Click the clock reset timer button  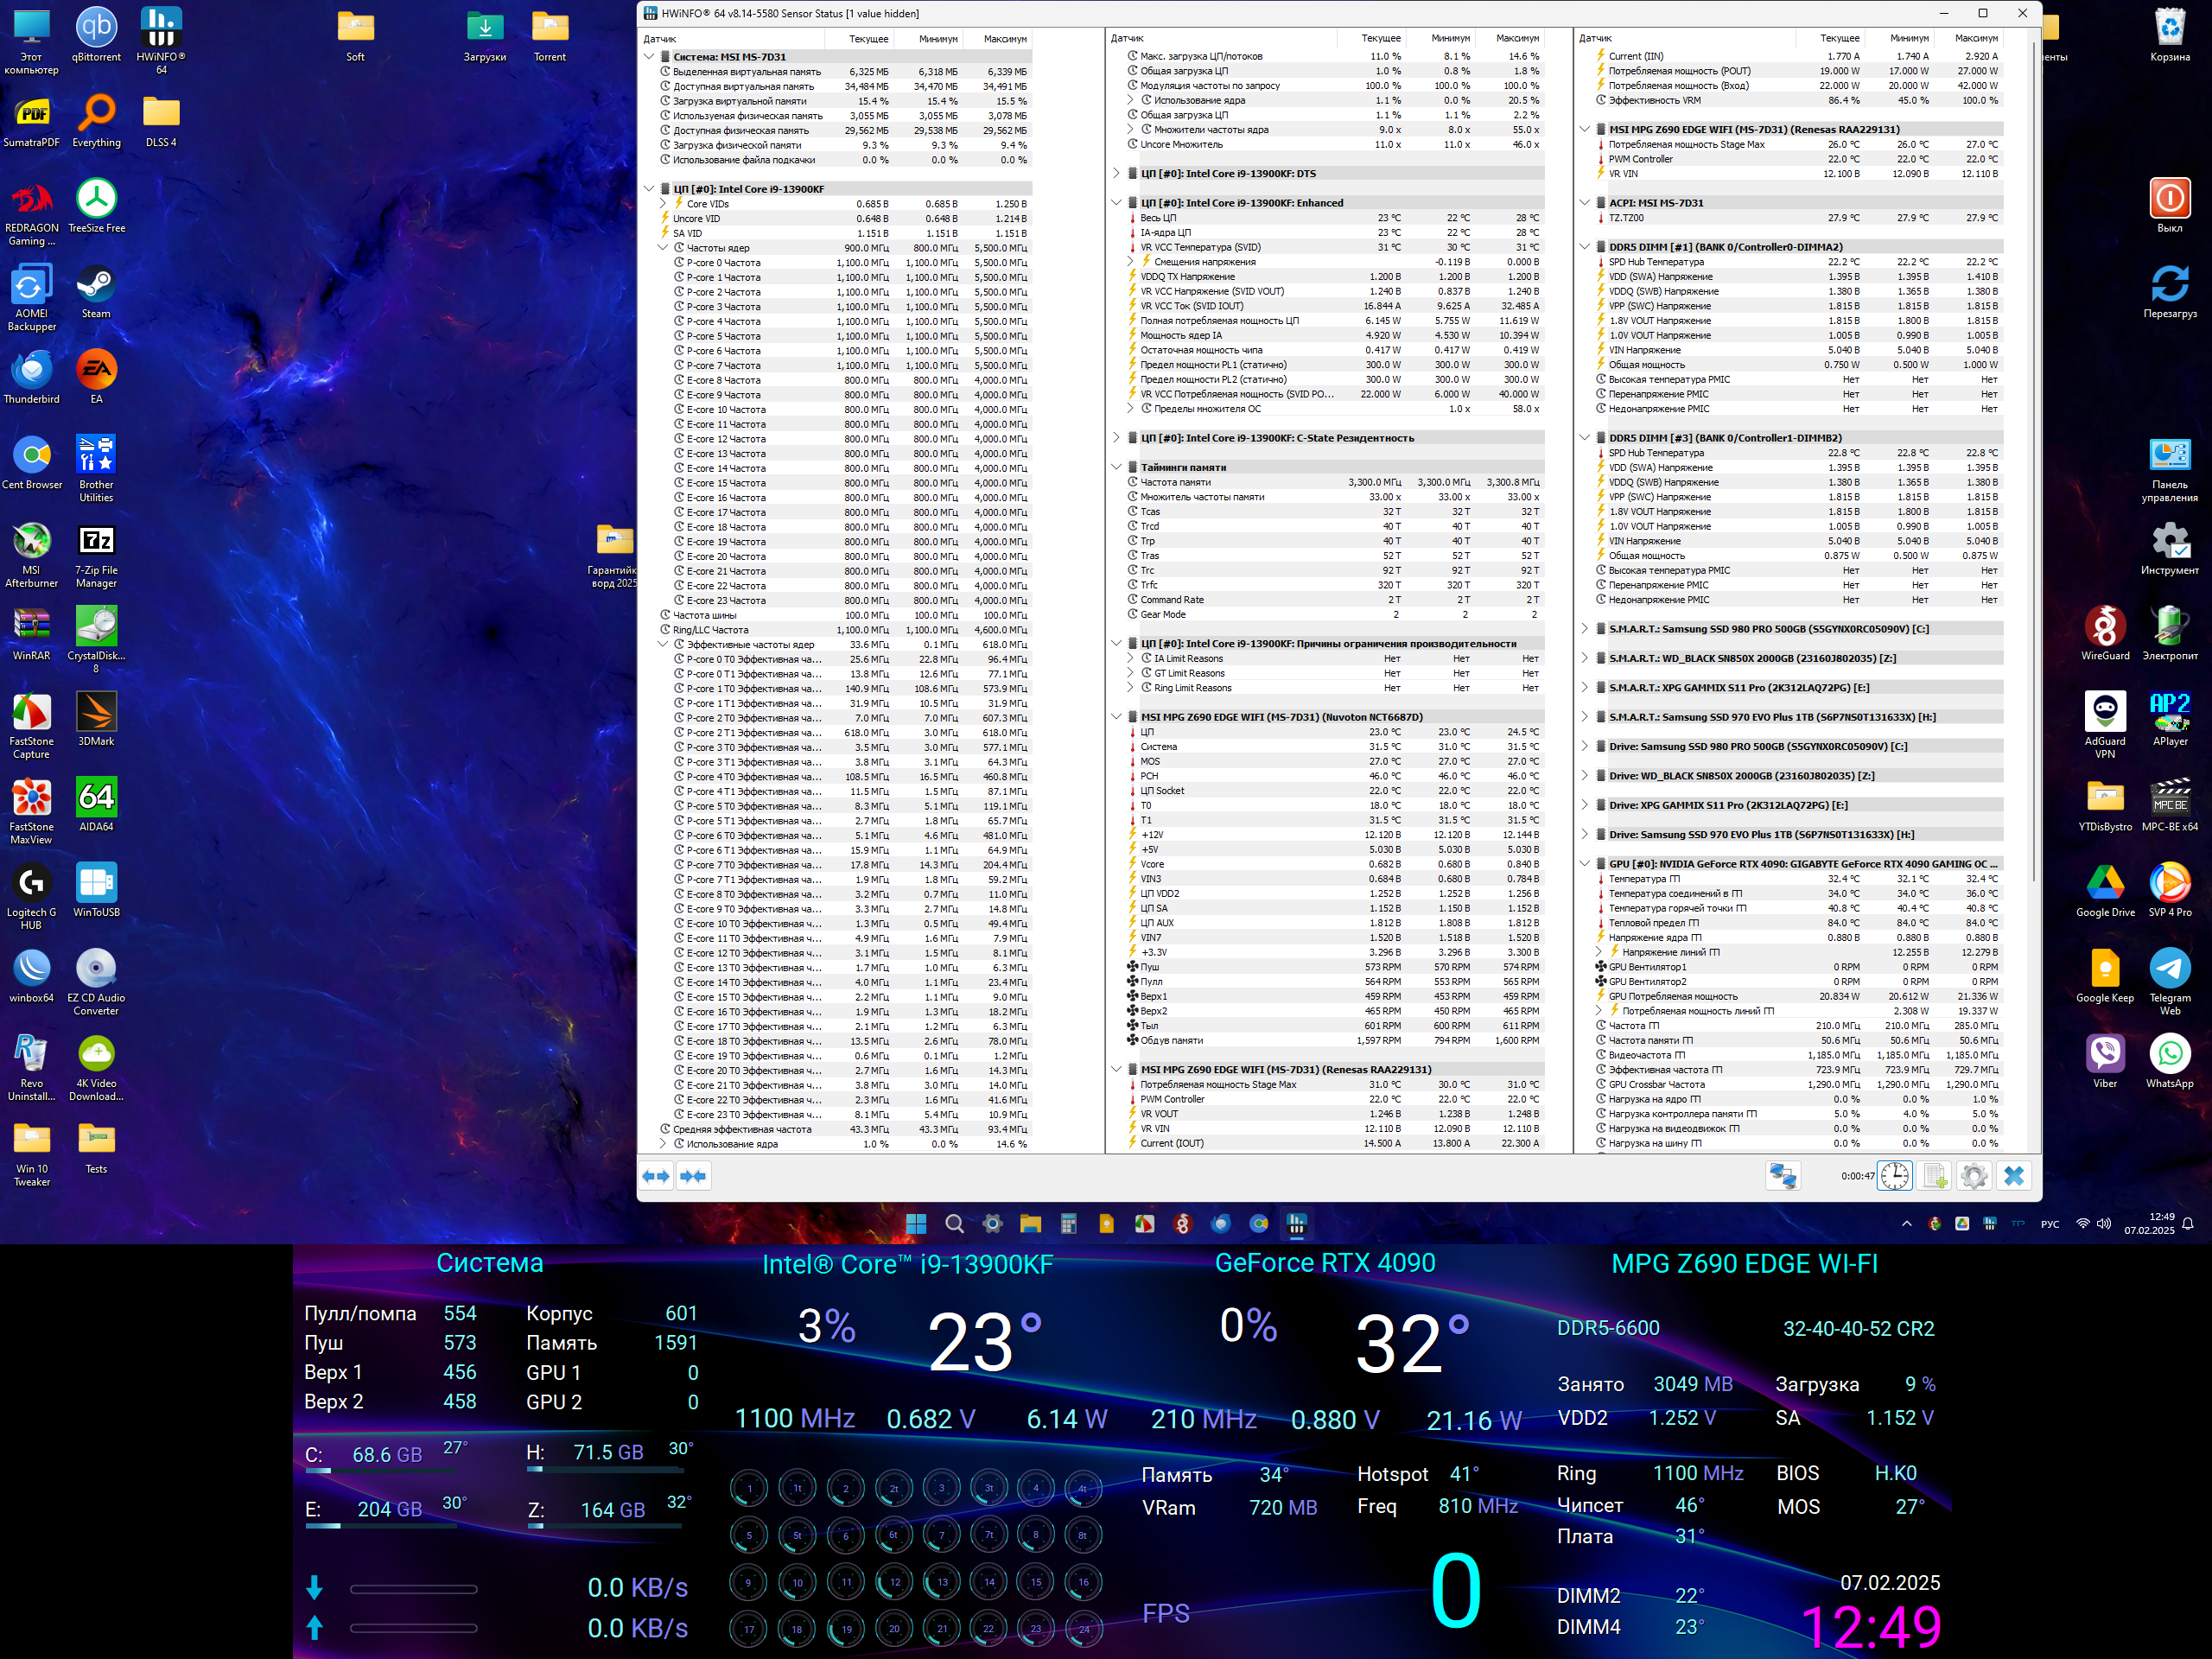click(x=1894, y=1176)
